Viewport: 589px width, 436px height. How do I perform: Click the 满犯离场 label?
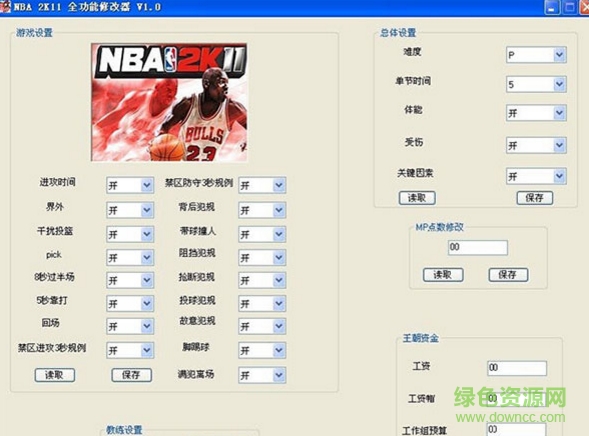pyautogui.click(x=196, y=374)
